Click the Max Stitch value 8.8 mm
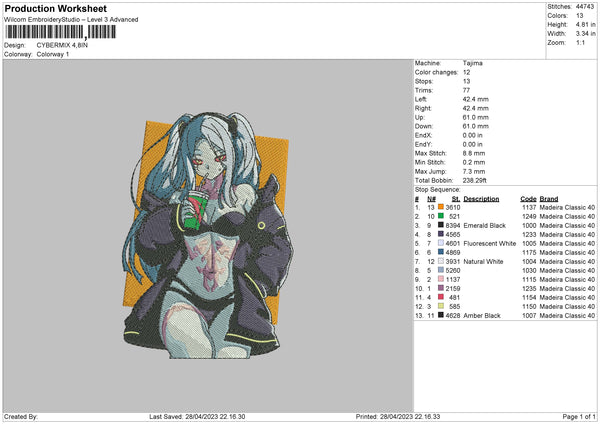 tap(474, 153)
